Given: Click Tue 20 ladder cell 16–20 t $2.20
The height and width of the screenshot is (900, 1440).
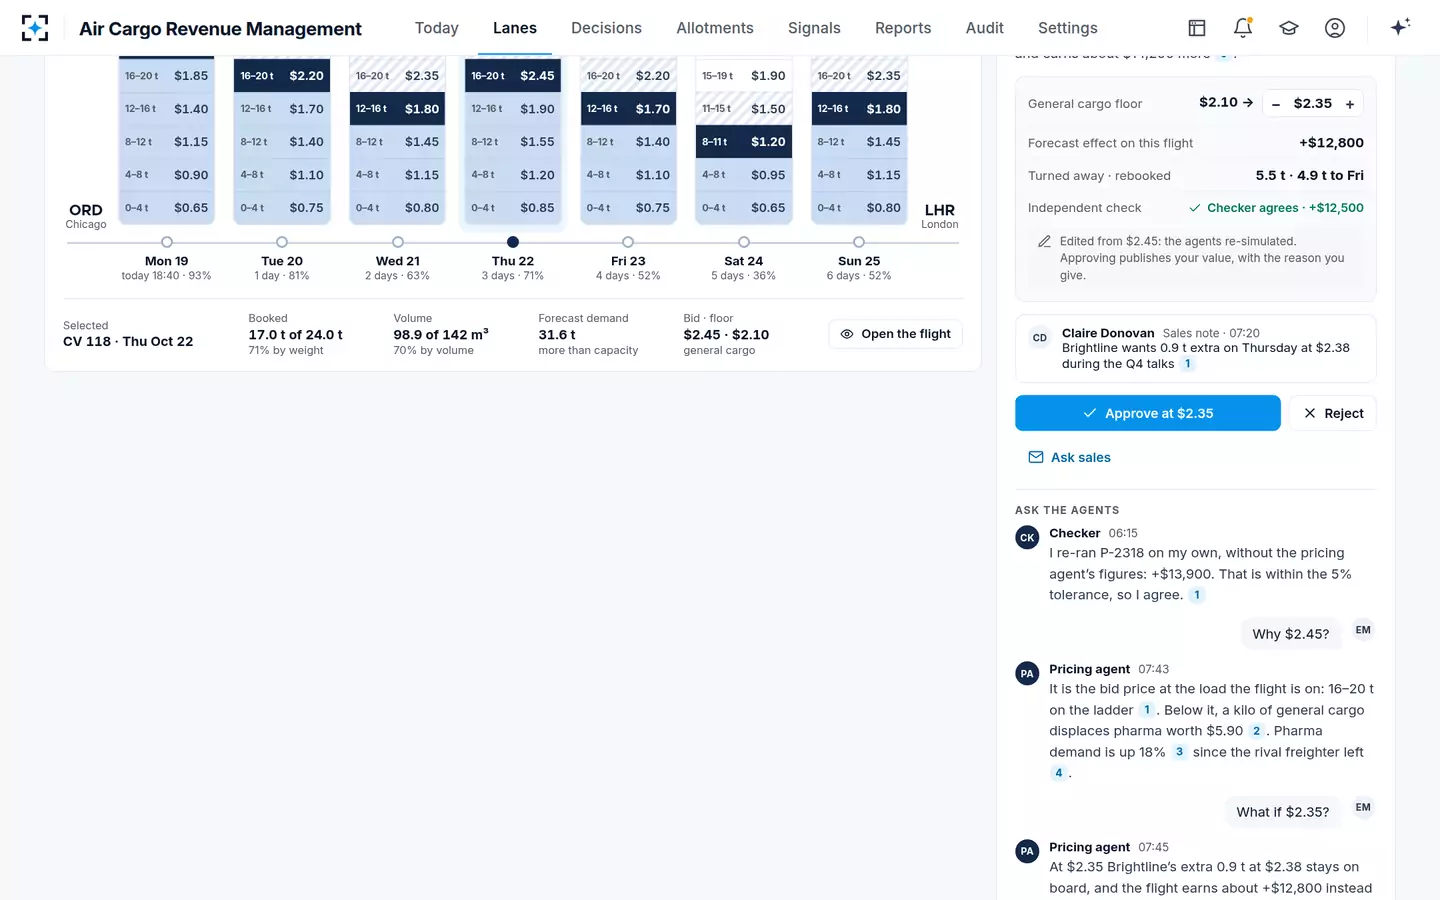Looking at the screenshot, I should click(x=282, y=76).
